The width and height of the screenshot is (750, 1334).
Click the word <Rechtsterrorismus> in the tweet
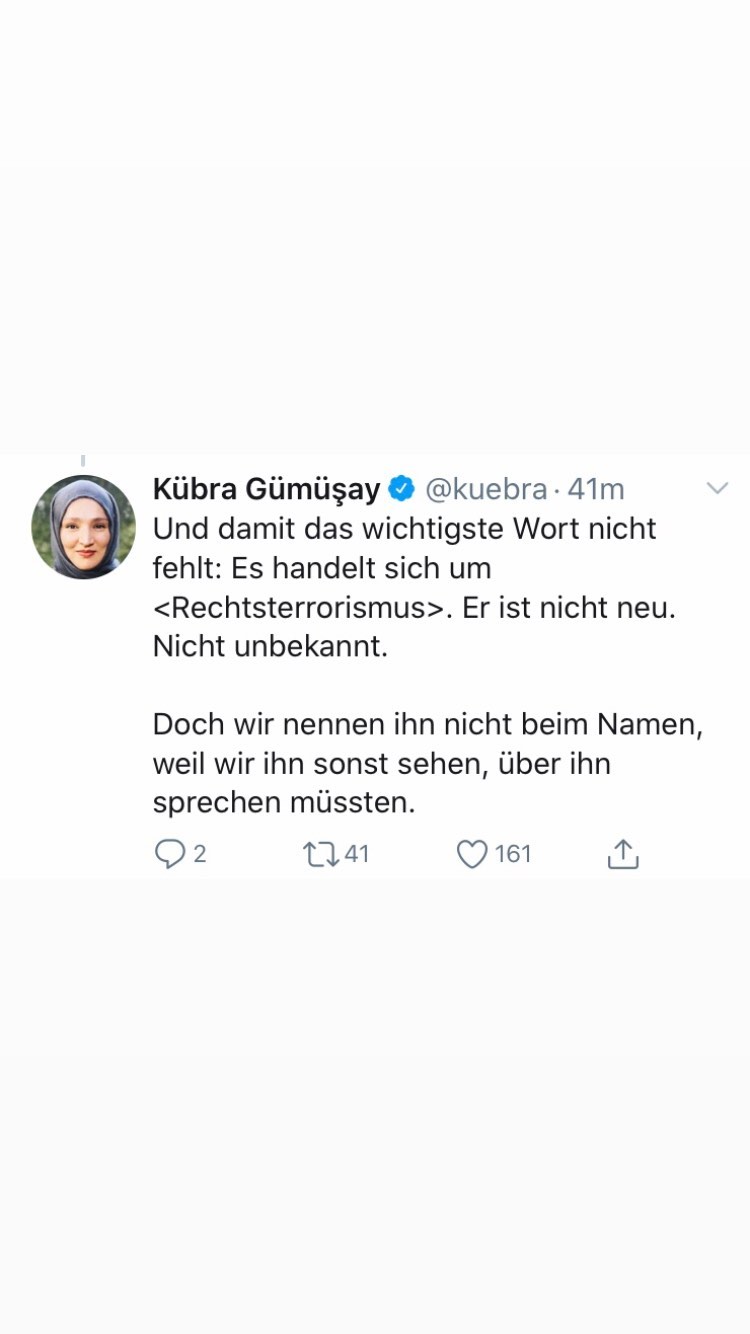[x=299, y=607]
